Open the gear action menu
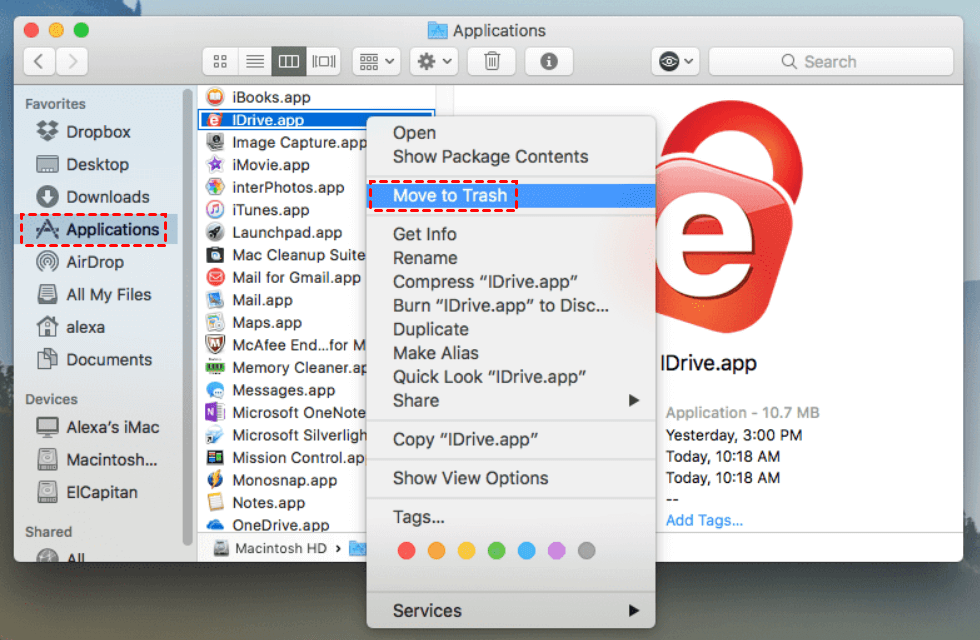 click(434, 61)
